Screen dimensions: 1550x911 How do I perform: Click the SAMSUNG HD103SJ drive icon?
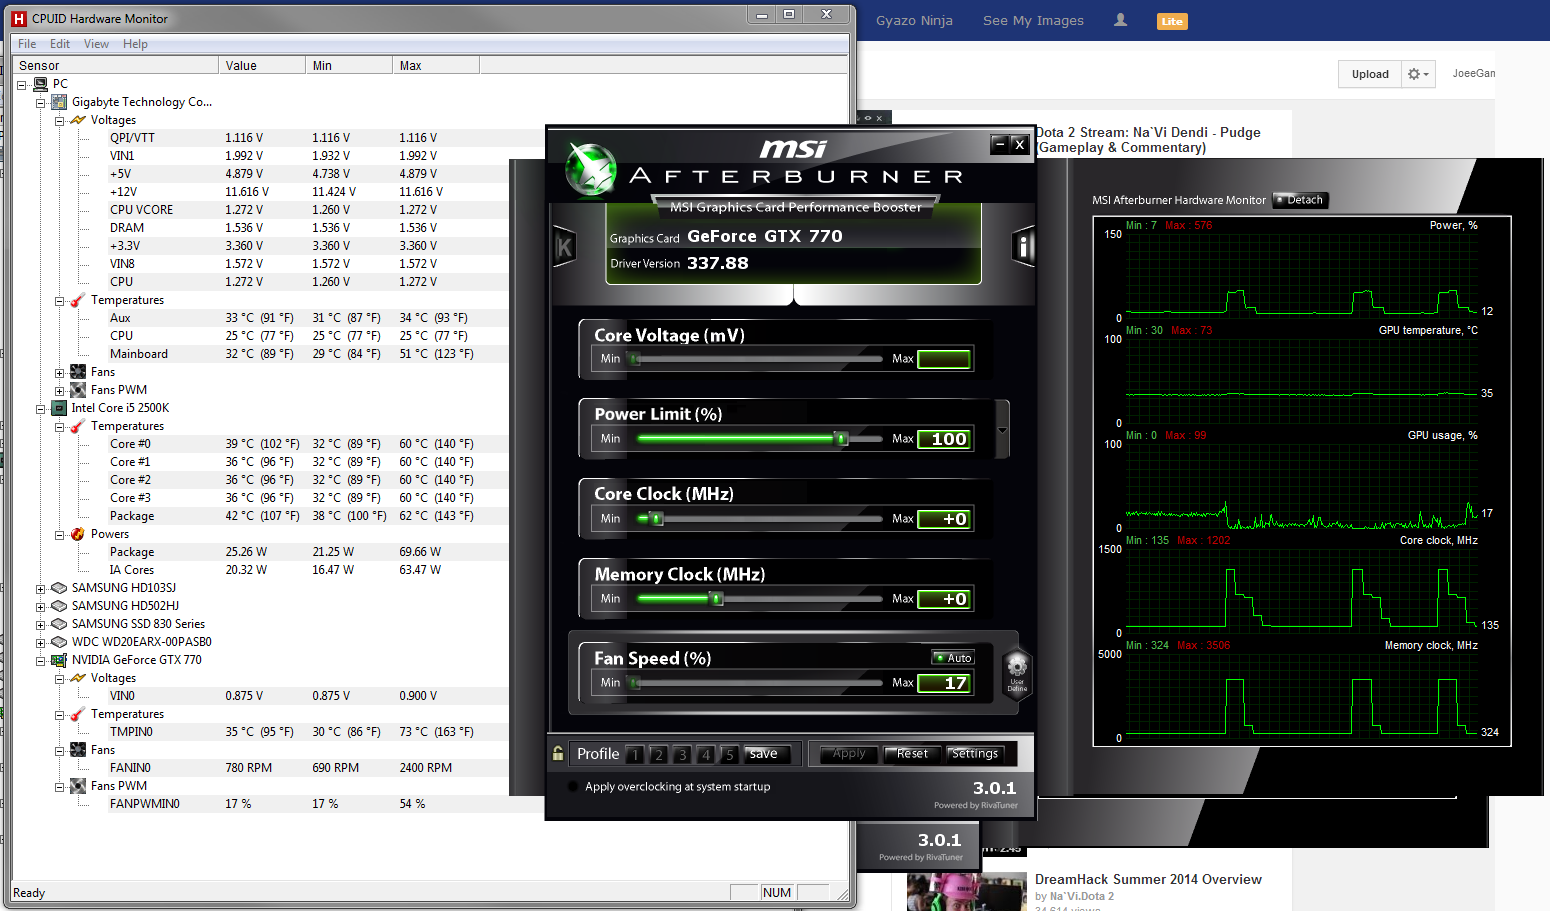click(59, 588)
